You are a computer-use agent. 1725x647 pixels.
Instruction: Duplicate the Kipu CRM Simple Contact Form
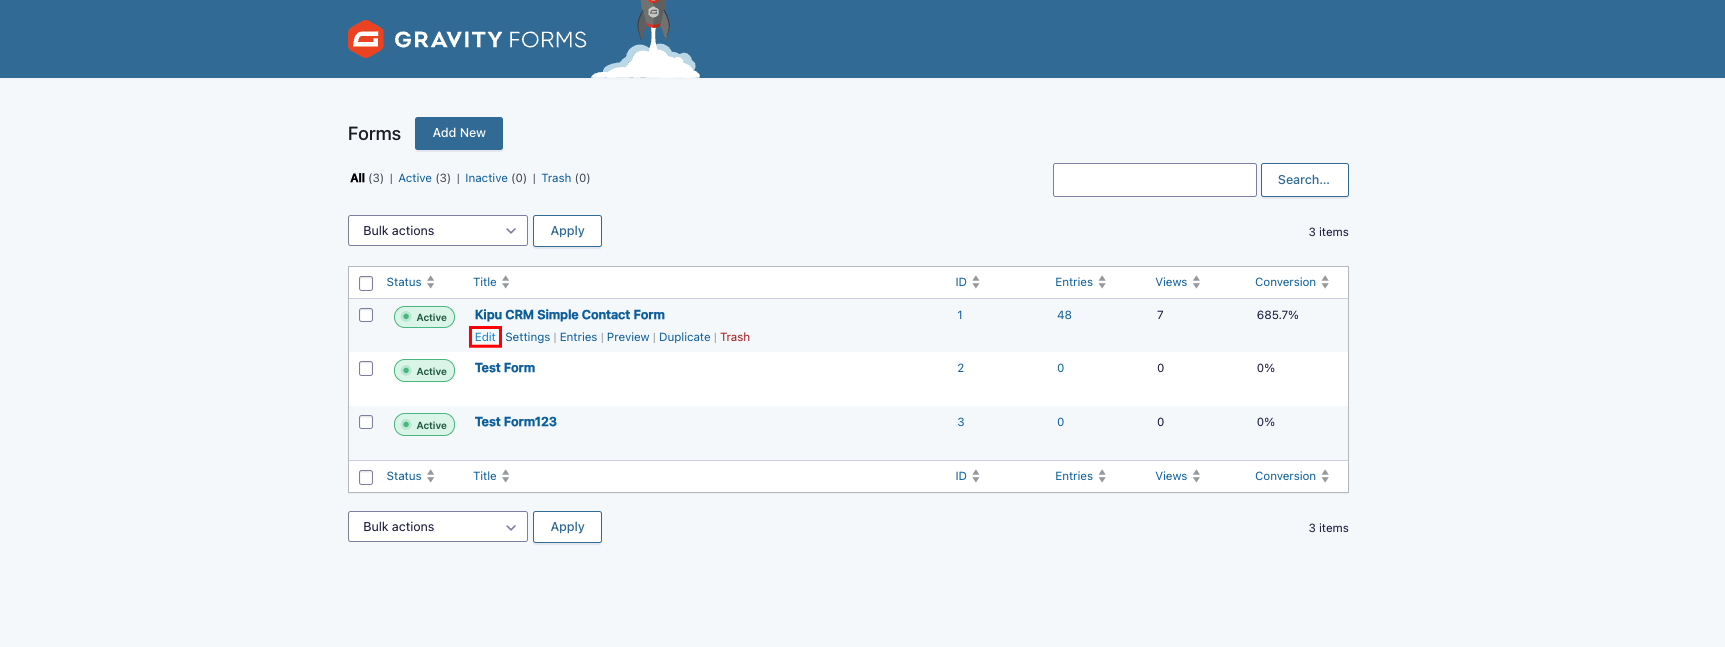pyautogui.click(x=684, y=337)
